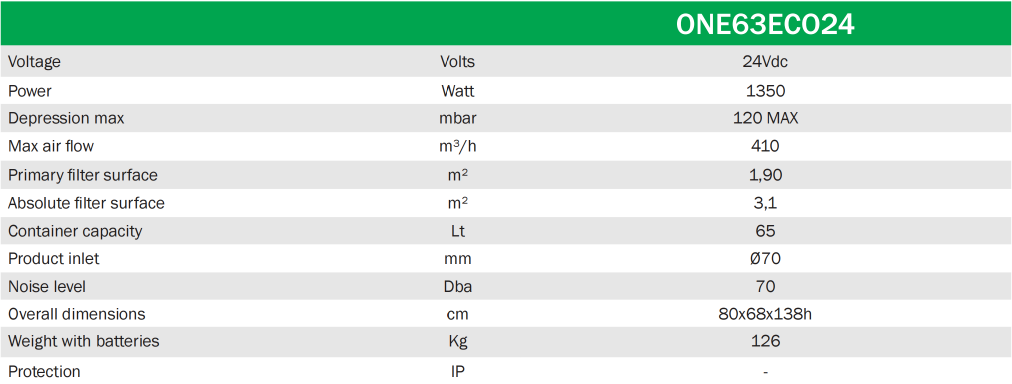Select the Max air flow label
Screen dimensions: 1012x384
51,146
